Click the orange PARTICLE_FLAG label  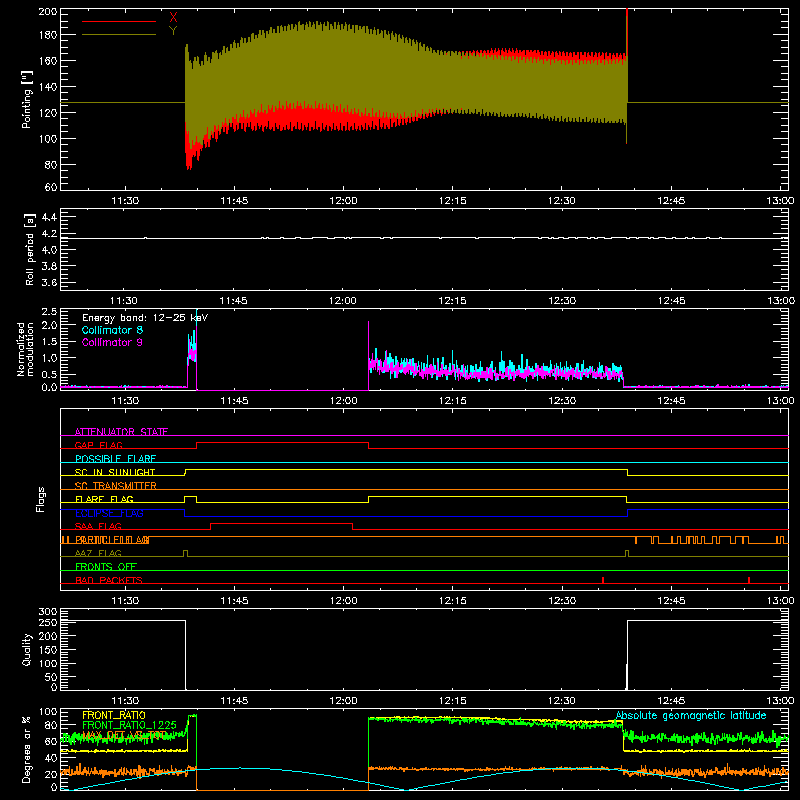112,540
